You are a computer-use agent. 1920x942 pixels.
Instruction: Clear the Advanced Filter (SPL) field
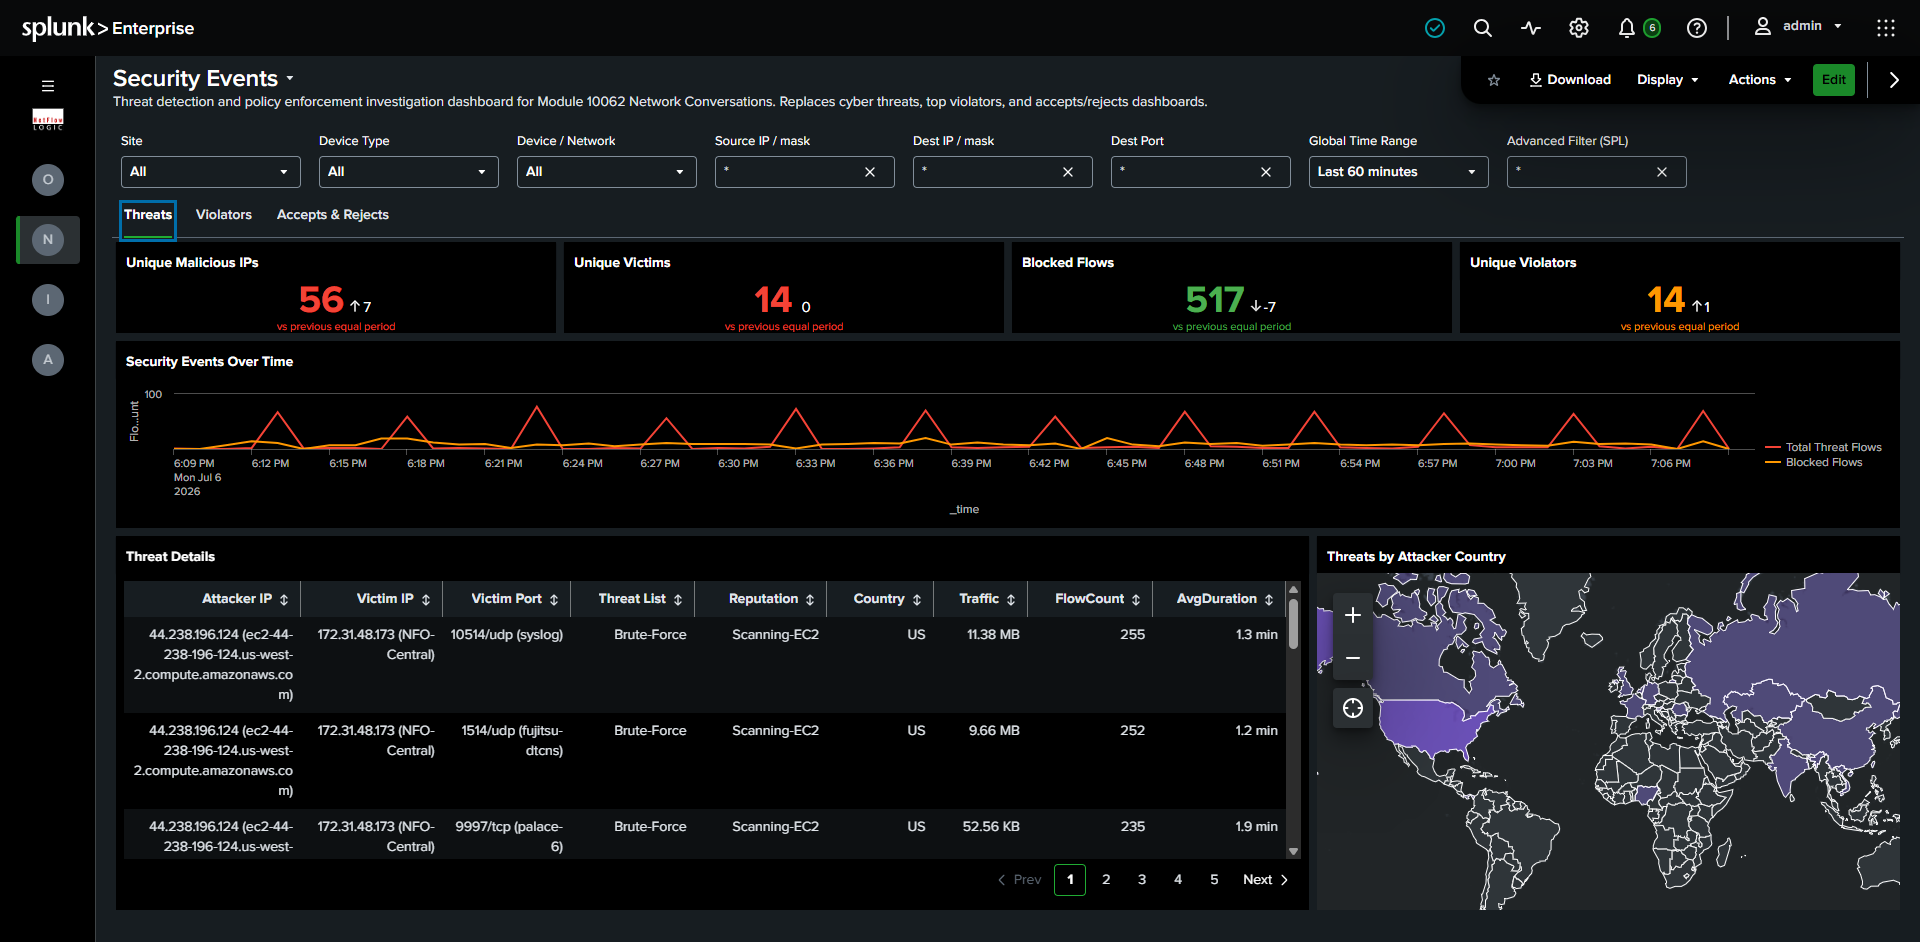pos(1662,172)
